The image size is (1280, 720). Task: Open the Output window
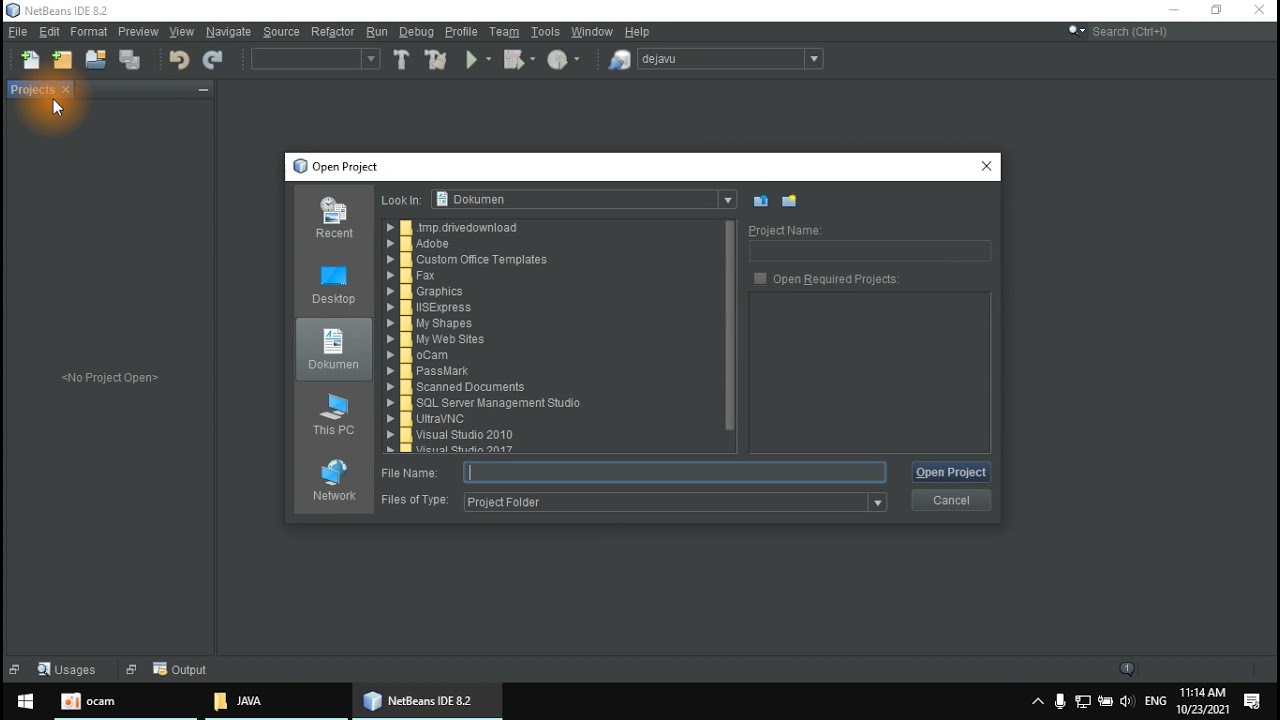[x=179, y=670]
